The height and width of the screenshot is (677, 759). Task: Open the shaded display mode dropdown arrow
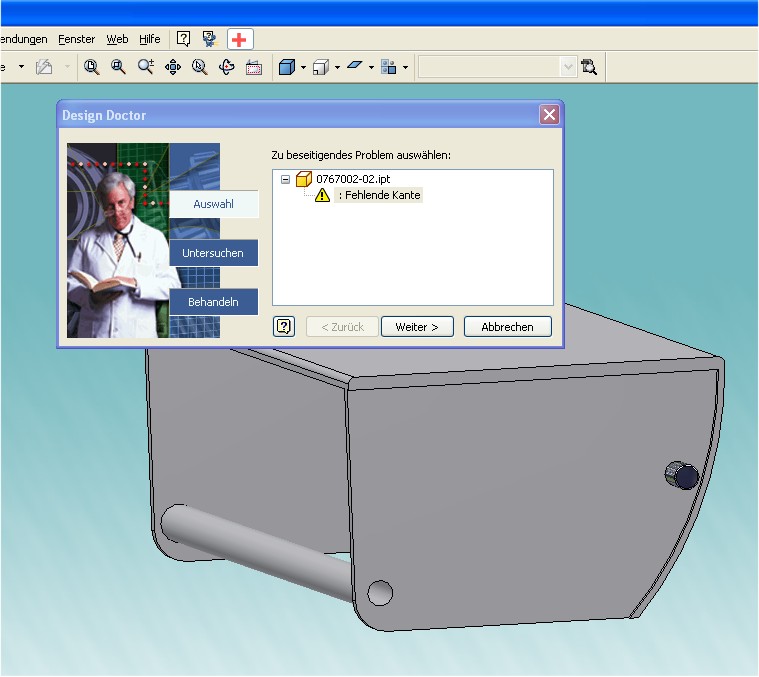304,67
